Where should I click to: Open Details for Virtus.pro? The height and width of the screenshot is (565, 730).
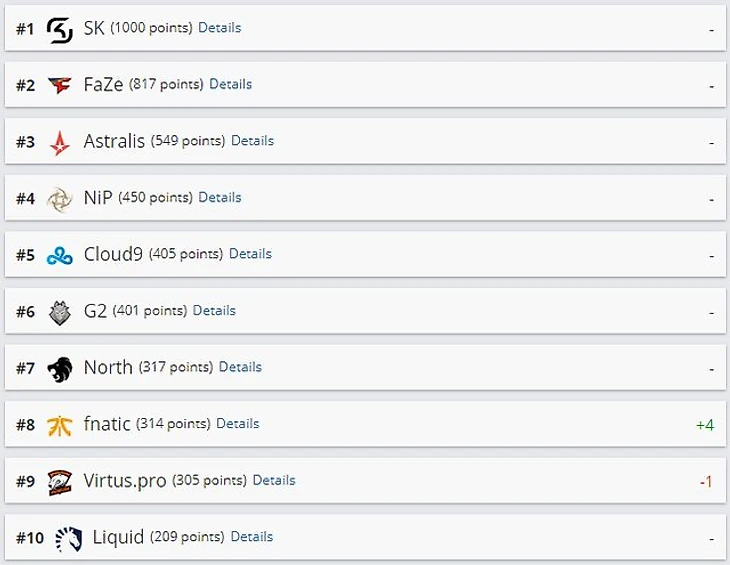274,480
